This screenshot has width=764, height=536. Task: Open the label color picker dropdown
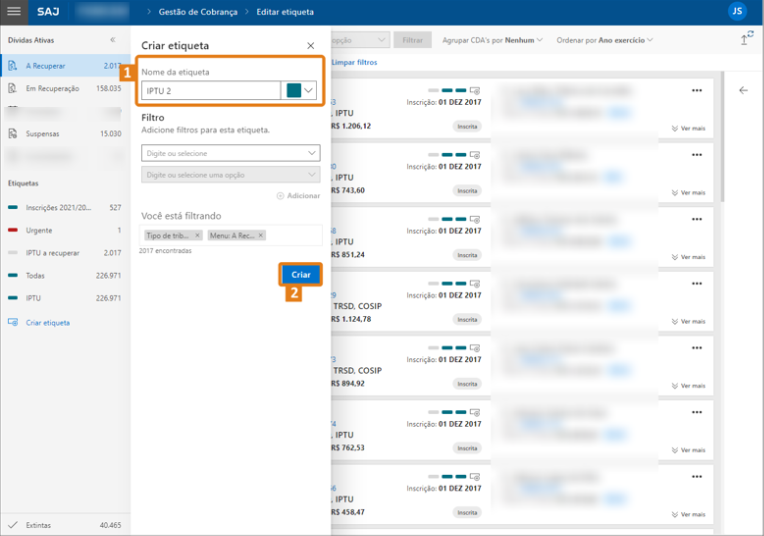(302, 90)
